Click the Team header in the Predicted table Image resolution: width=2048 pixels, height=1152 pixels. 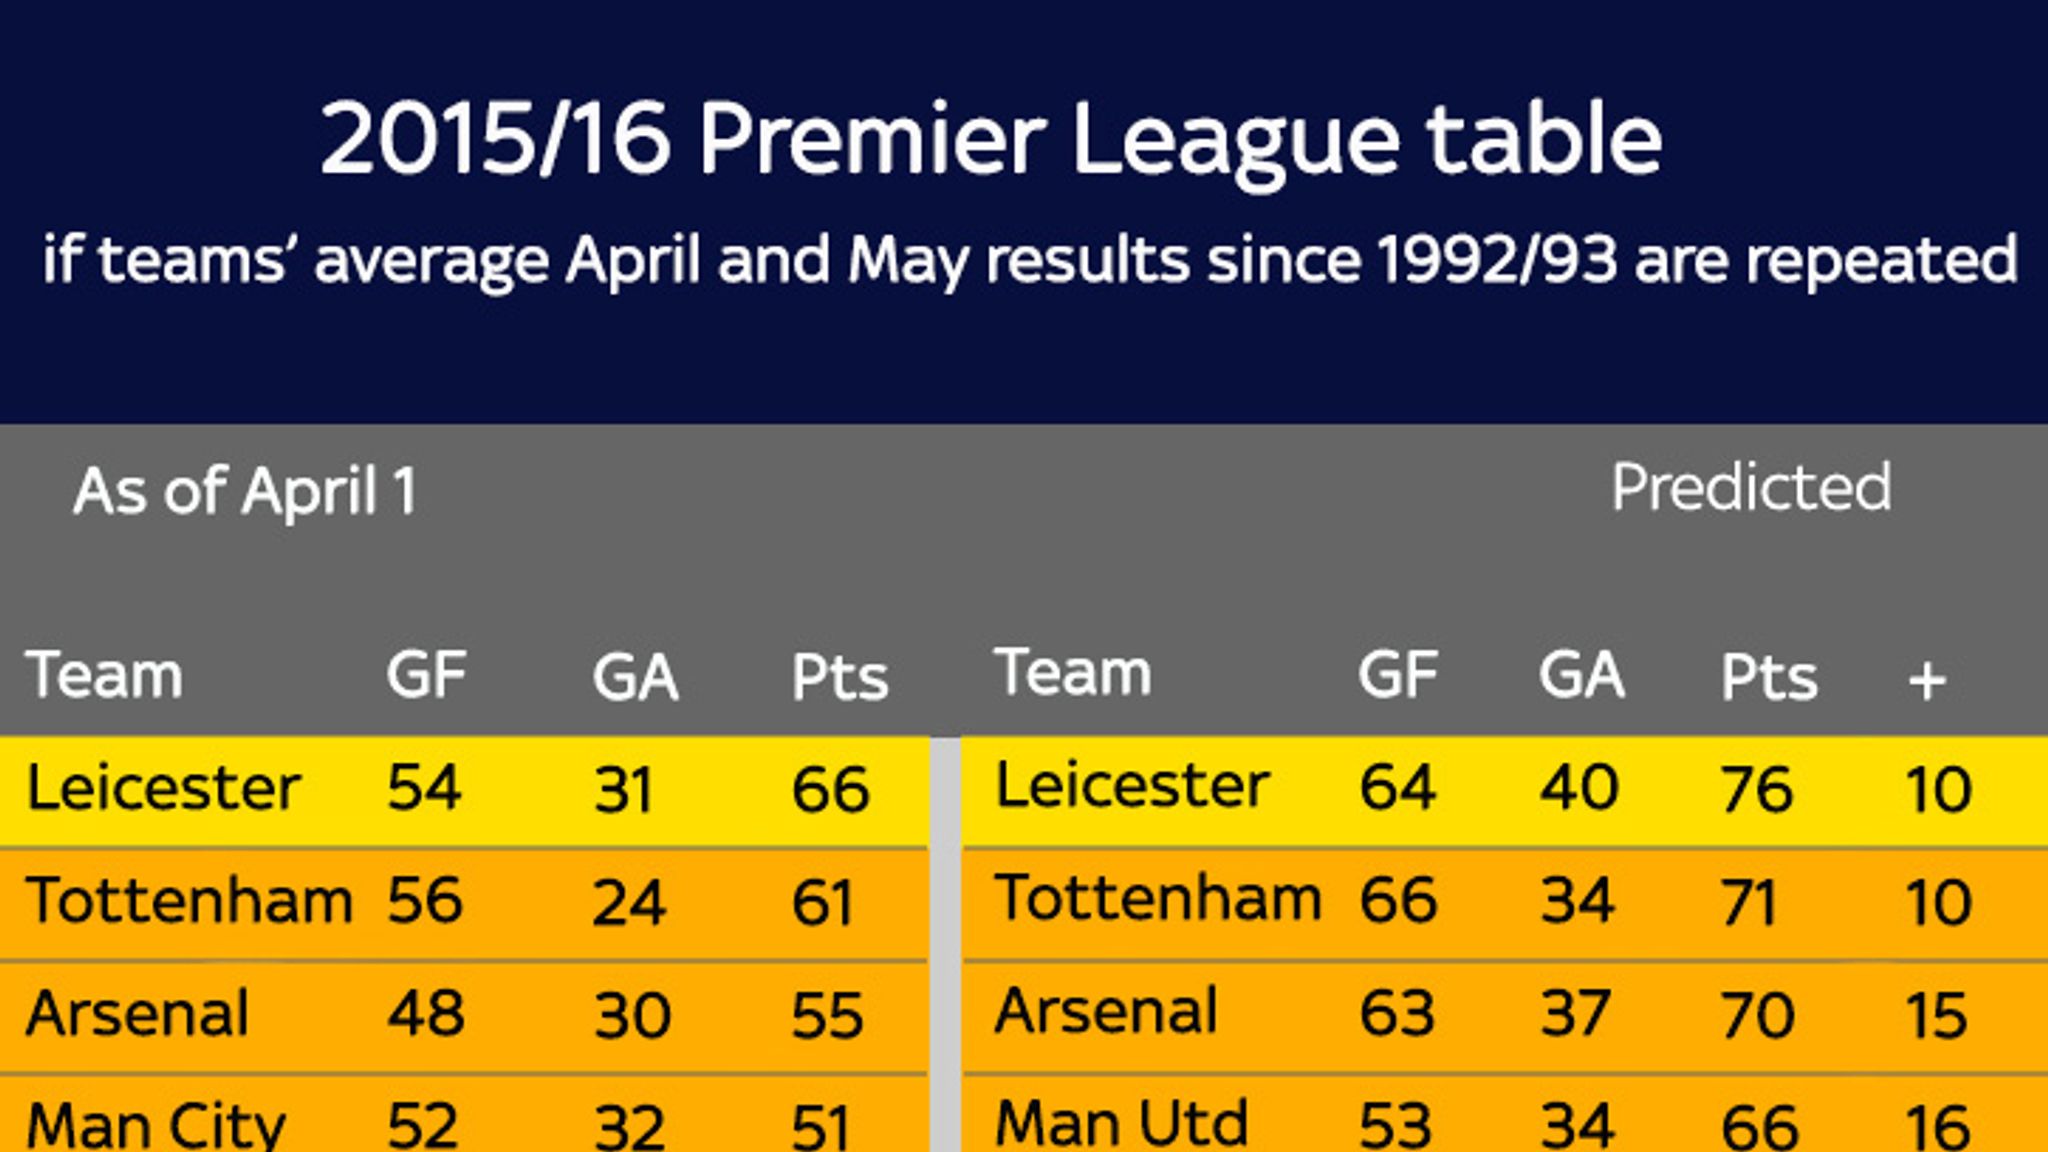point(1072,672)
